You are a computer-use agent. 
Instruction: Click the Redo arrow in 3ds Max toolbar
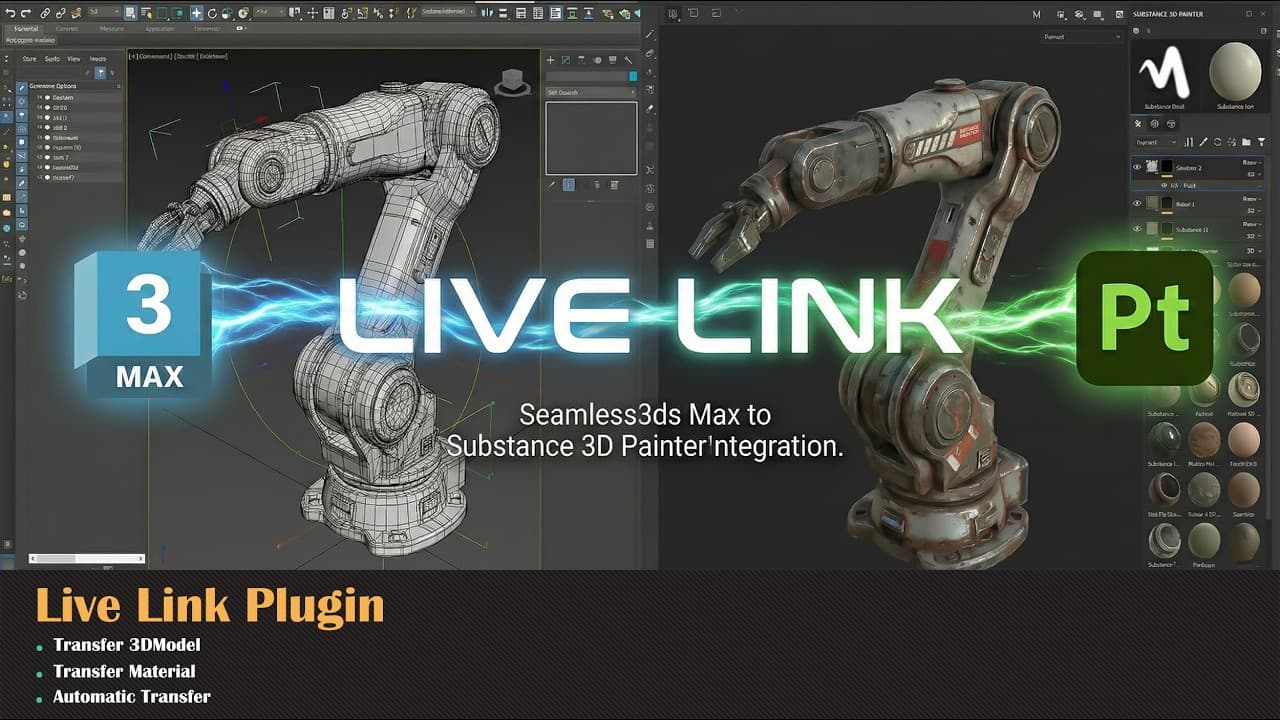coord(26,13)
